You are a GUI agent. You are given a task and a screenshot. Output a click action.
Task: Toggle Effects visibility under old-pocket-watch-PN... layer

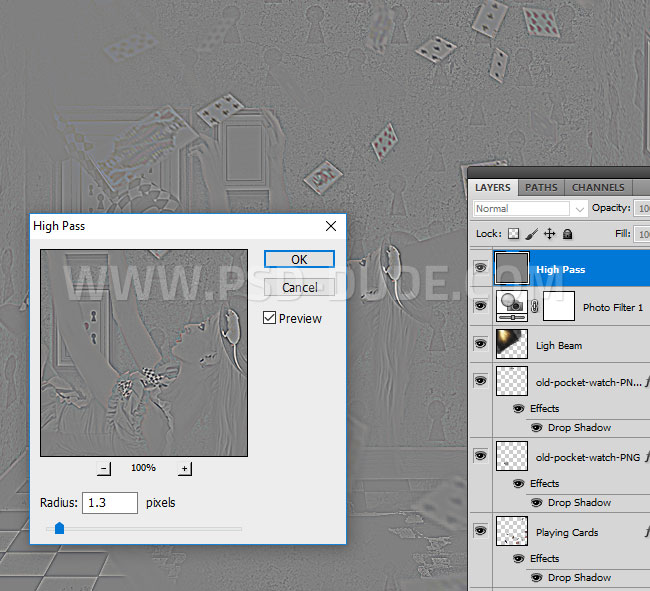[518, 408]
